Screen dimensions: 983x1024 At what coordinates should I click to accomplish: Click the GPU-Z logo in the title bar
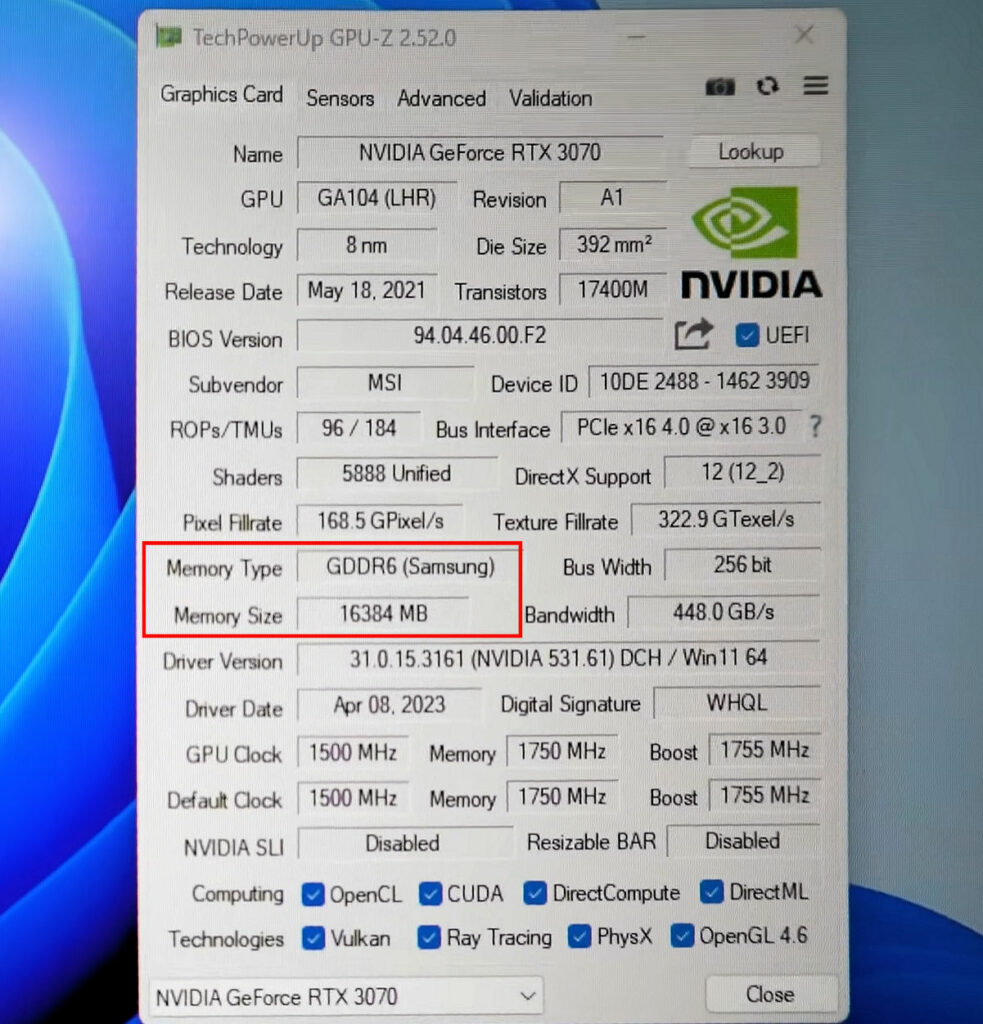click(x=167, y=35)
